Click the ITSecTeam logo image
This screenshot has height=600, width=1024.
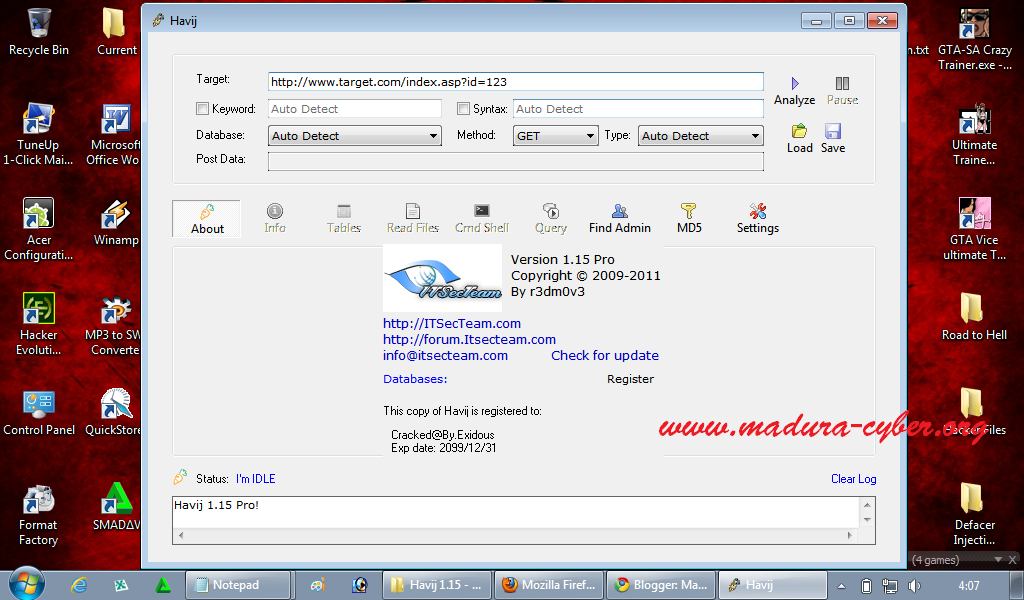tap(442, 278)
